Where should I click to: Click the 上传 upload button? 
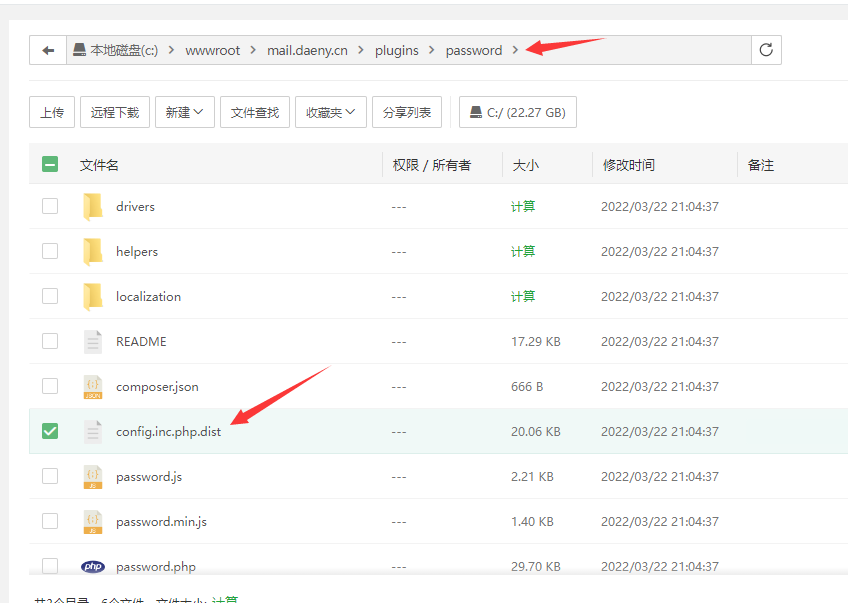point(52,113)
